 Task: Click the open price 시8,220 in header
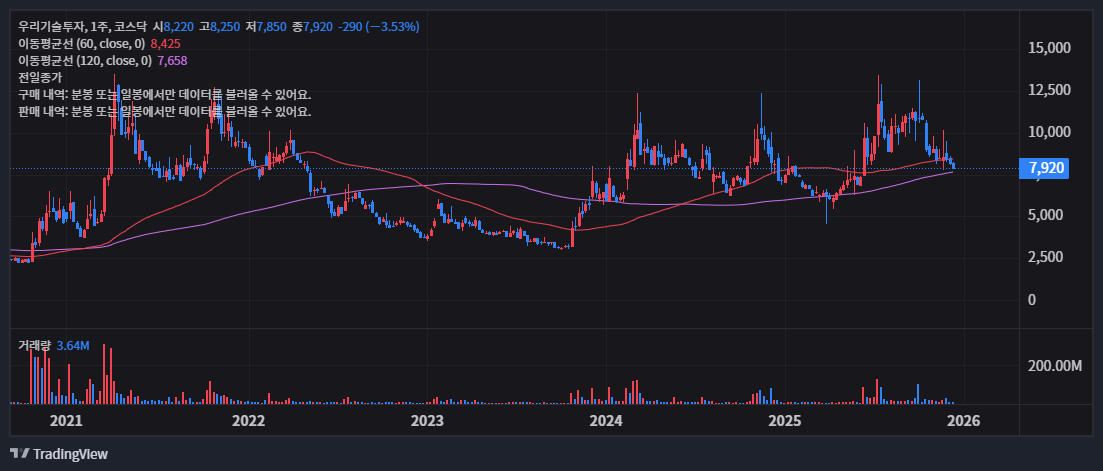(173, 27)
